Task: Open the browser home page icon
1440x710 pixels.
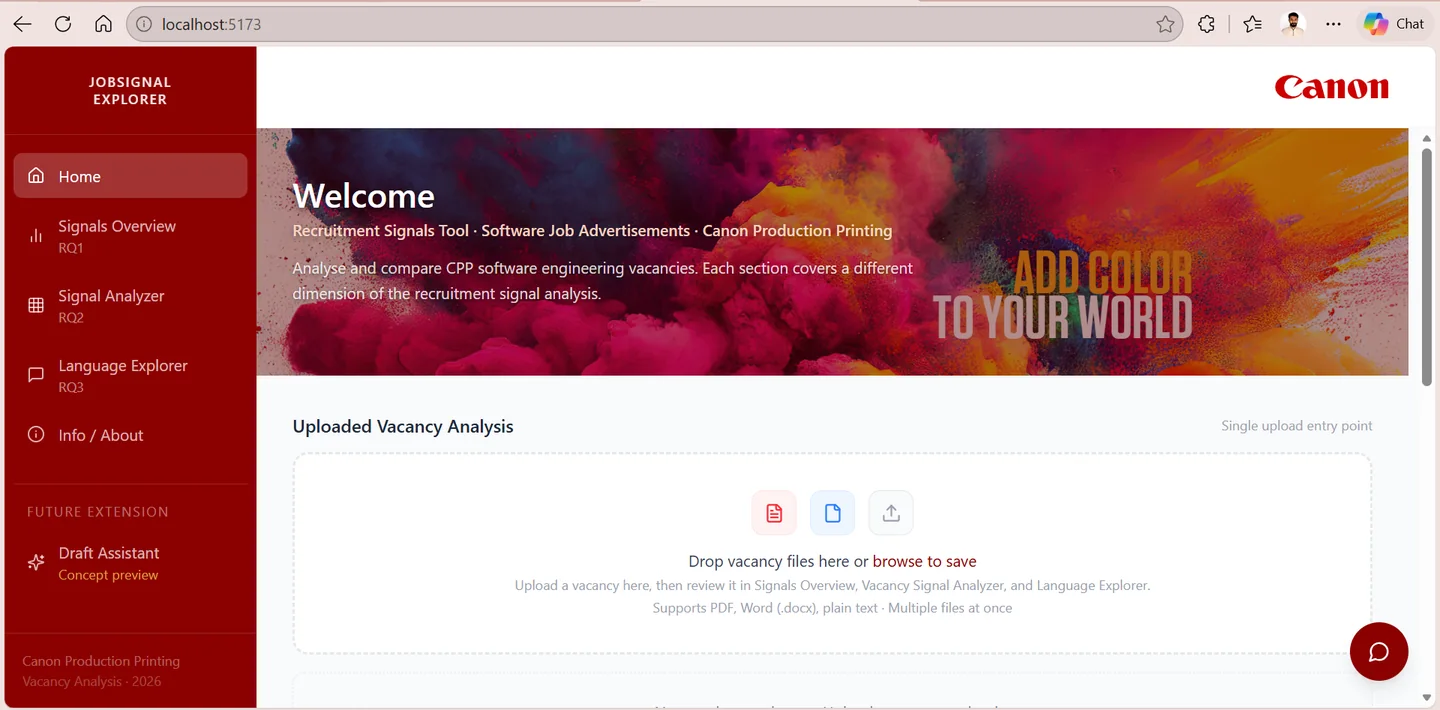Action: pyautogui.click(x=103, y=24)
